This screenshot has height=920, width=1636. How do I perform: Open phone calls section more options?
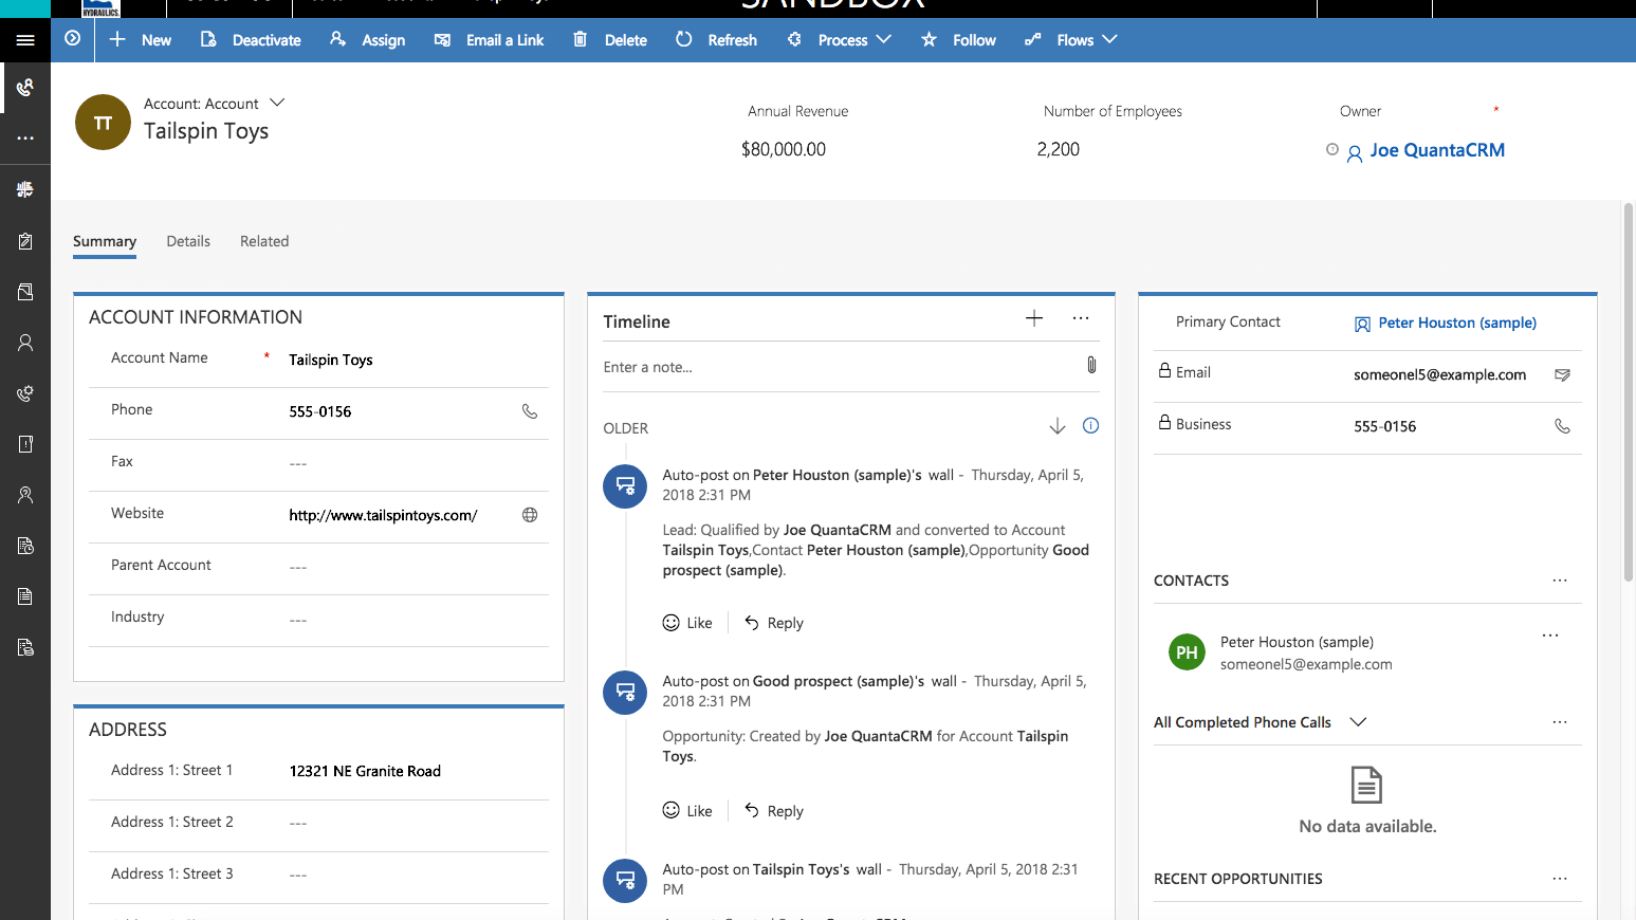(x=1559, y=722)
